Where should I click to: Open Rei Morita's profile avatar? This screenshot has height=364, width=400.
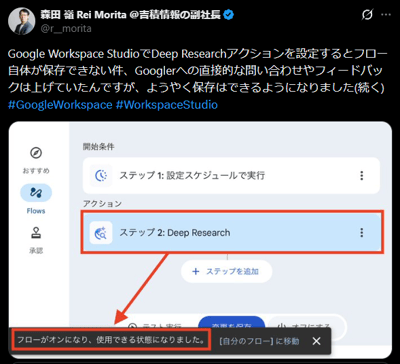[22, 21]
